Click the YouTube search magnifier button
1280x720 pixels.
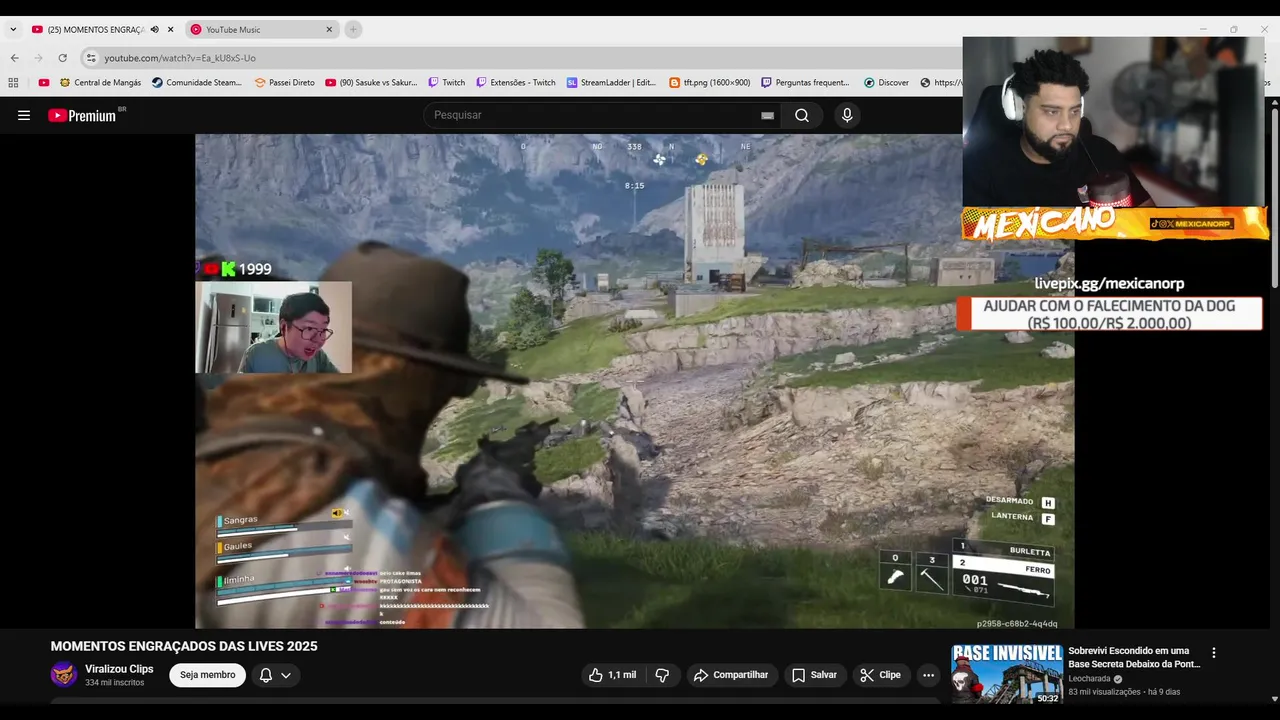tap(802, 115)
